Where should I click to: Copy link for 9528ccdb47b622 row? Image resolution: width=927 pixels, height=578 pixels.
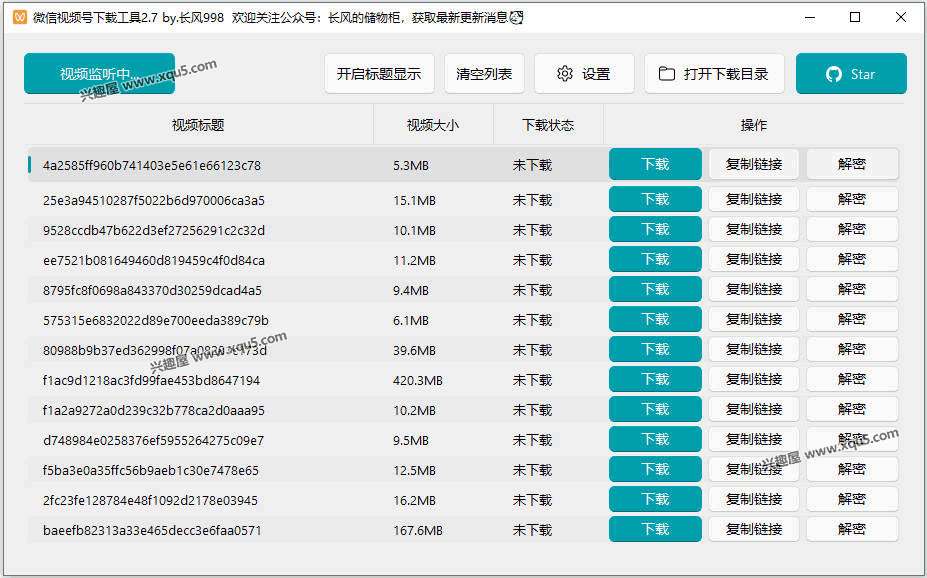[754, 229]
